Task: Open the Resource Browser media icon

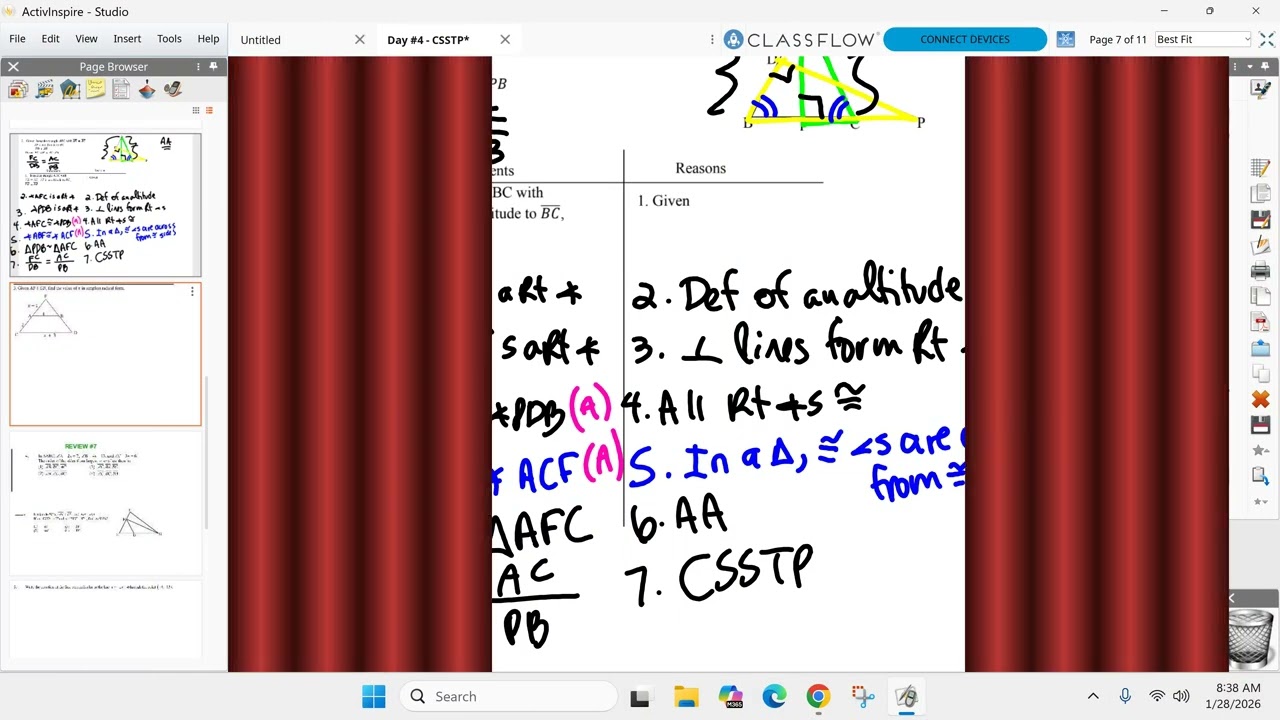Action: point(44,89)
